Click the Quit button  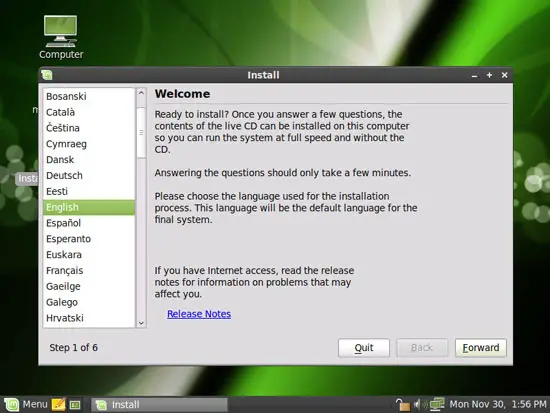(x=364, y=348)
